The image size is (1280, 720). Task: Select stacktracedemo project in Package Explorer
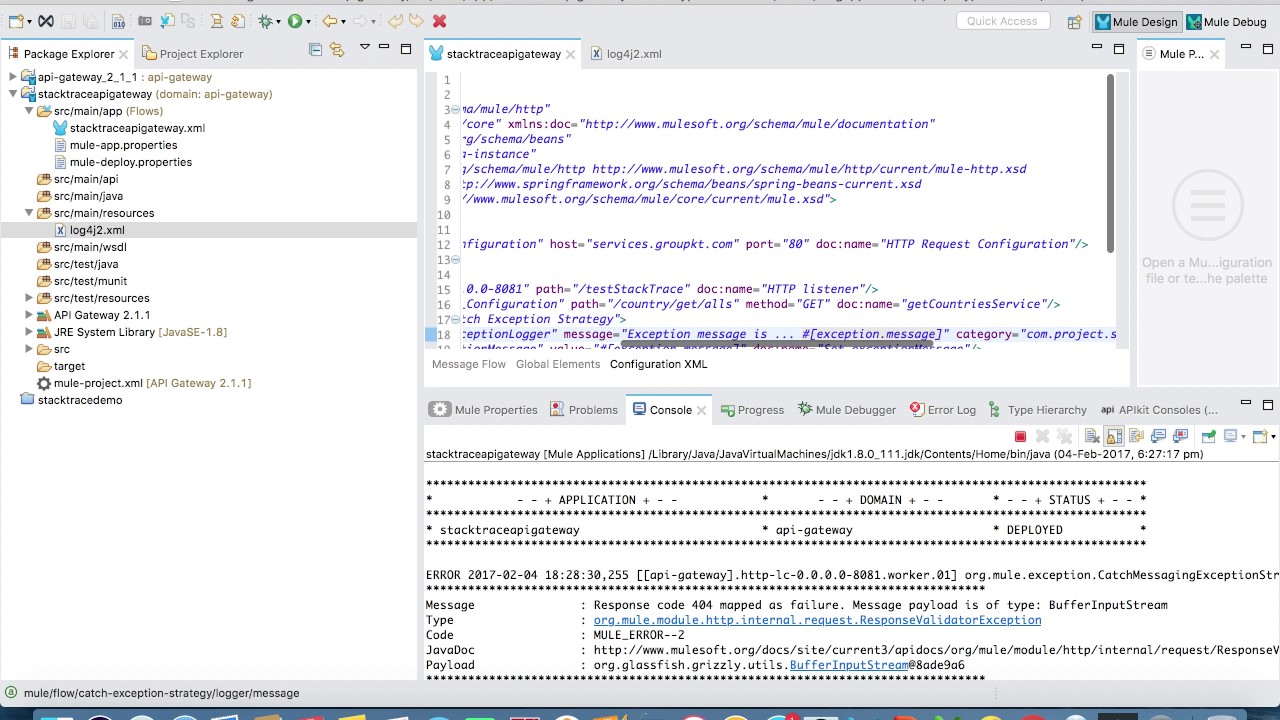[x=80, y=400]
